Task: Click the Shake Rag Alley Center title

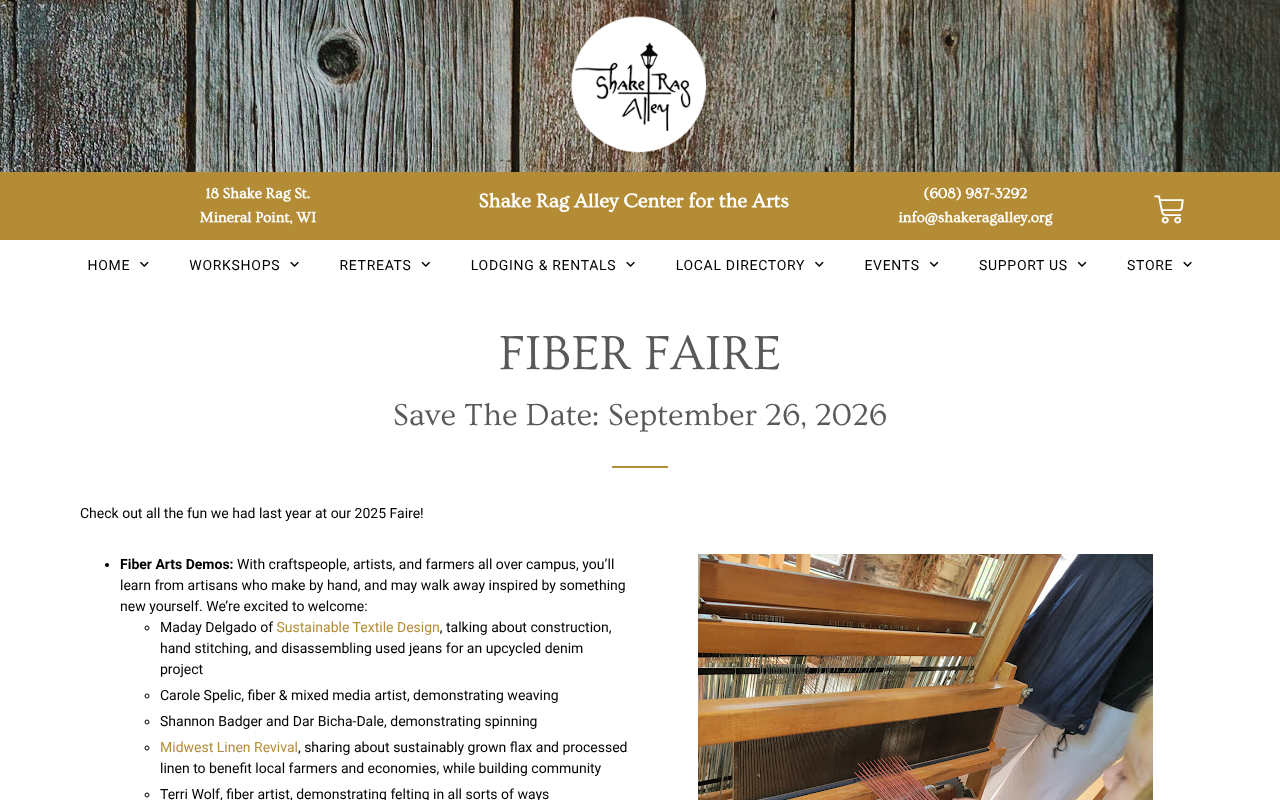Action: coord(634,201)
